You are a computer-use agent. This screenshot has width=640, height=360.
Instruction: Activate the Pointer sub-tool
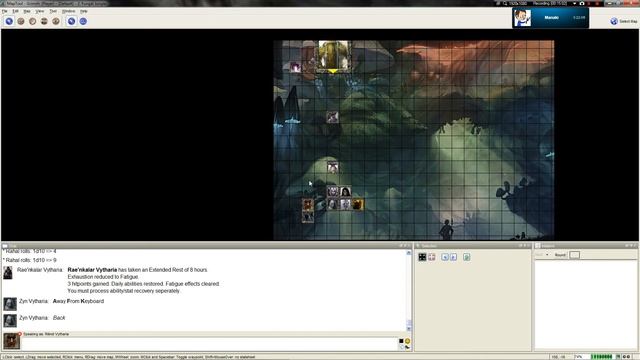71,21
